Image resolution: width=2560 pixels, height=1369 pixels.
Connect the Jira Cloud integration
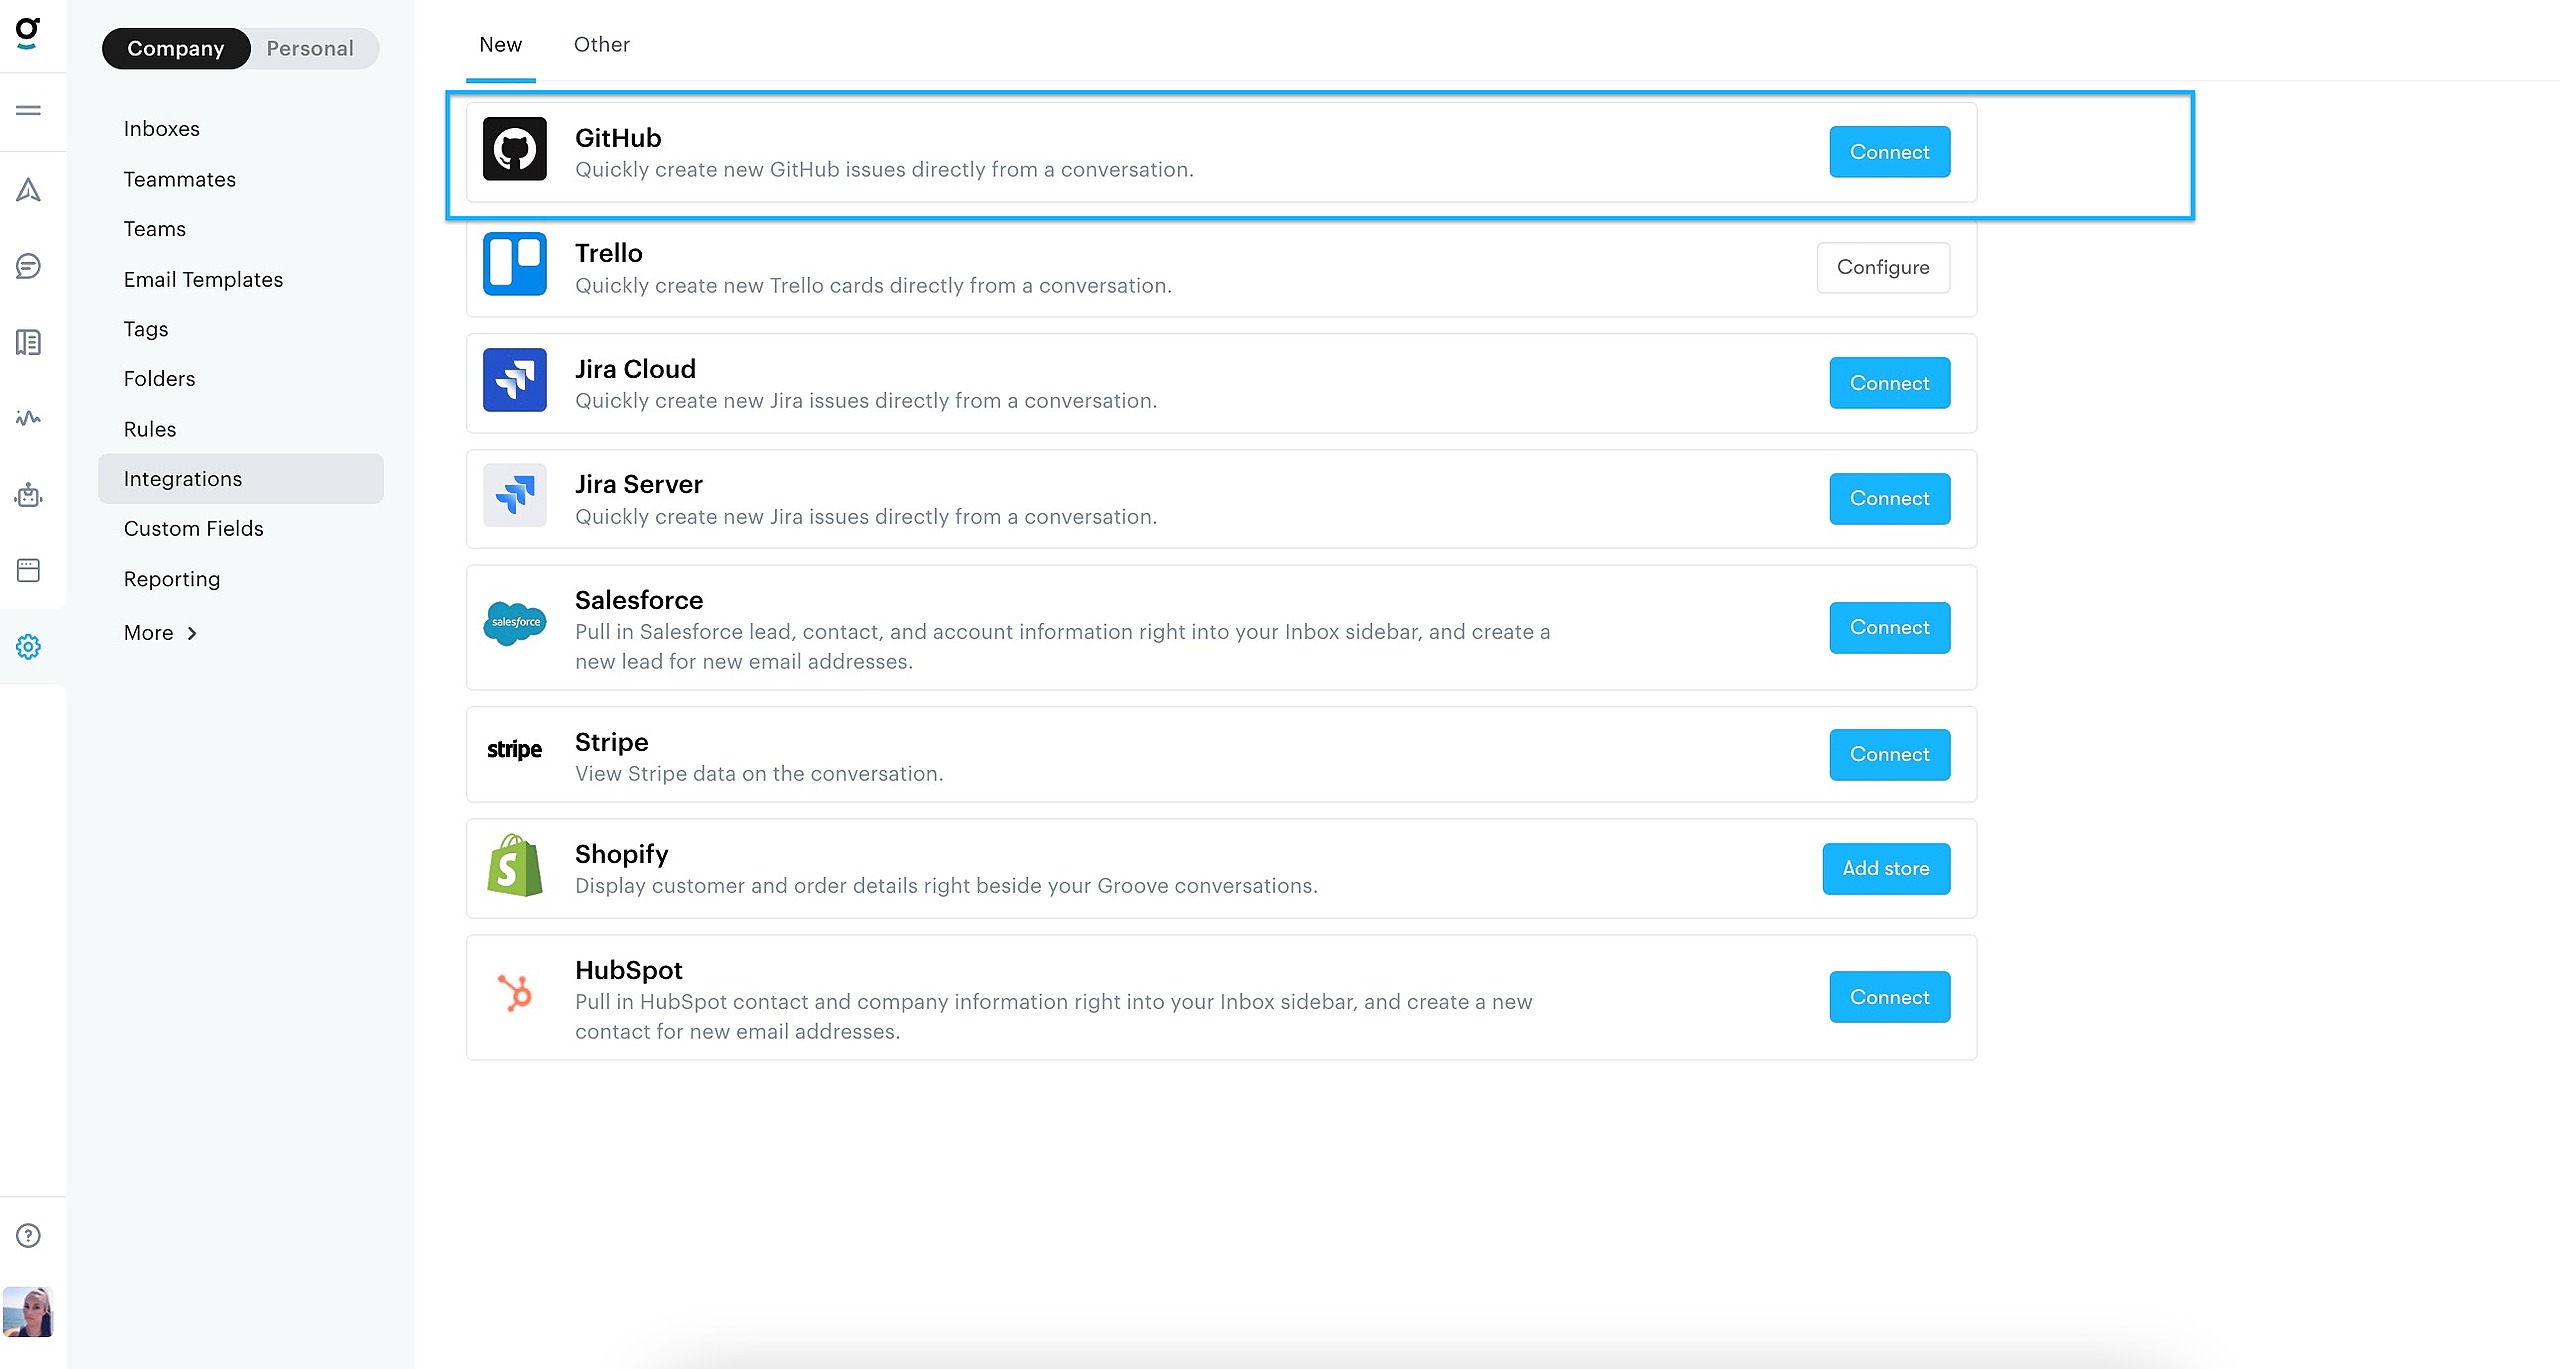coord(1890,383)
